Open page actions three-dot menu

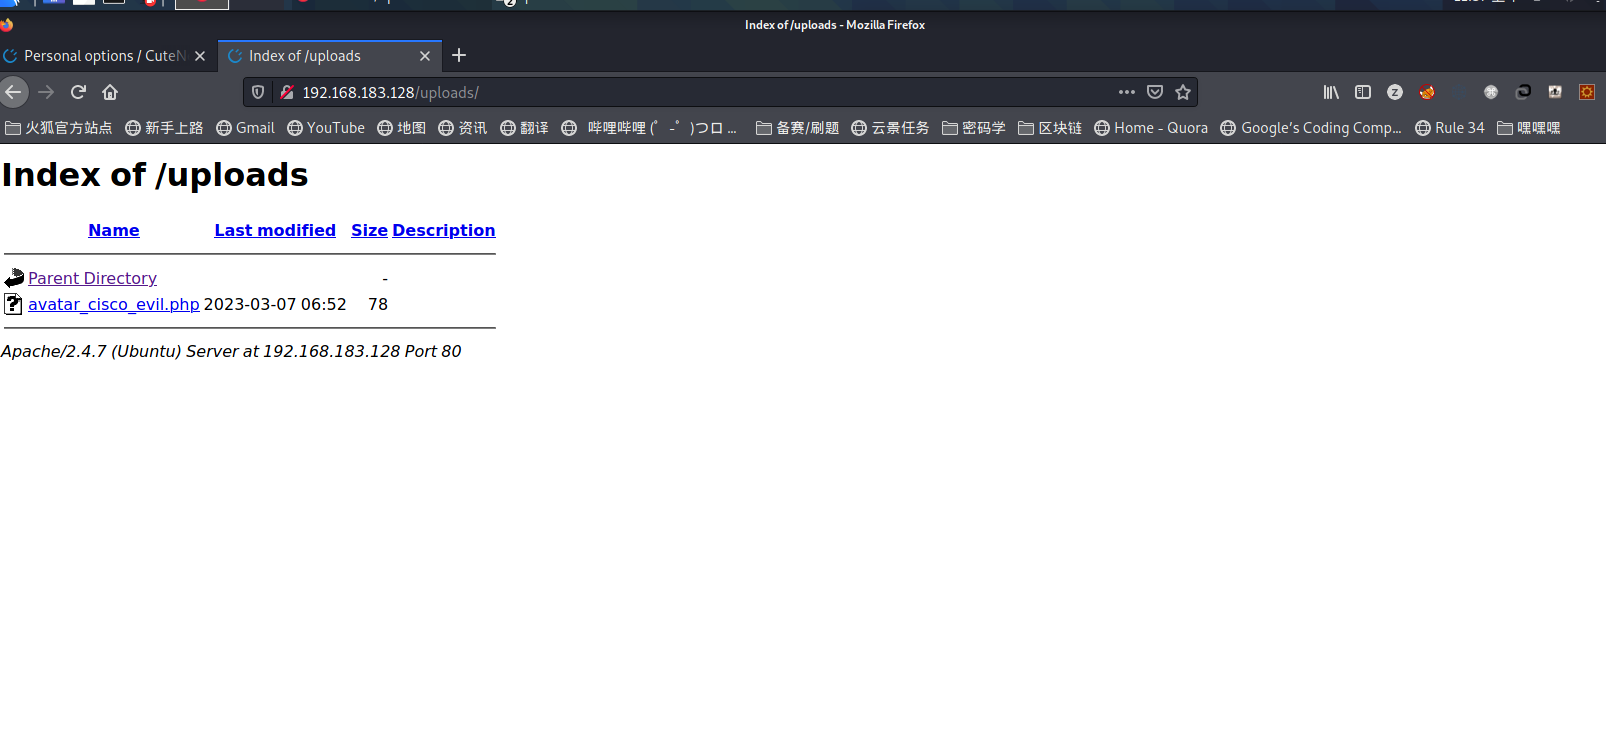[x=1127, y=92]
